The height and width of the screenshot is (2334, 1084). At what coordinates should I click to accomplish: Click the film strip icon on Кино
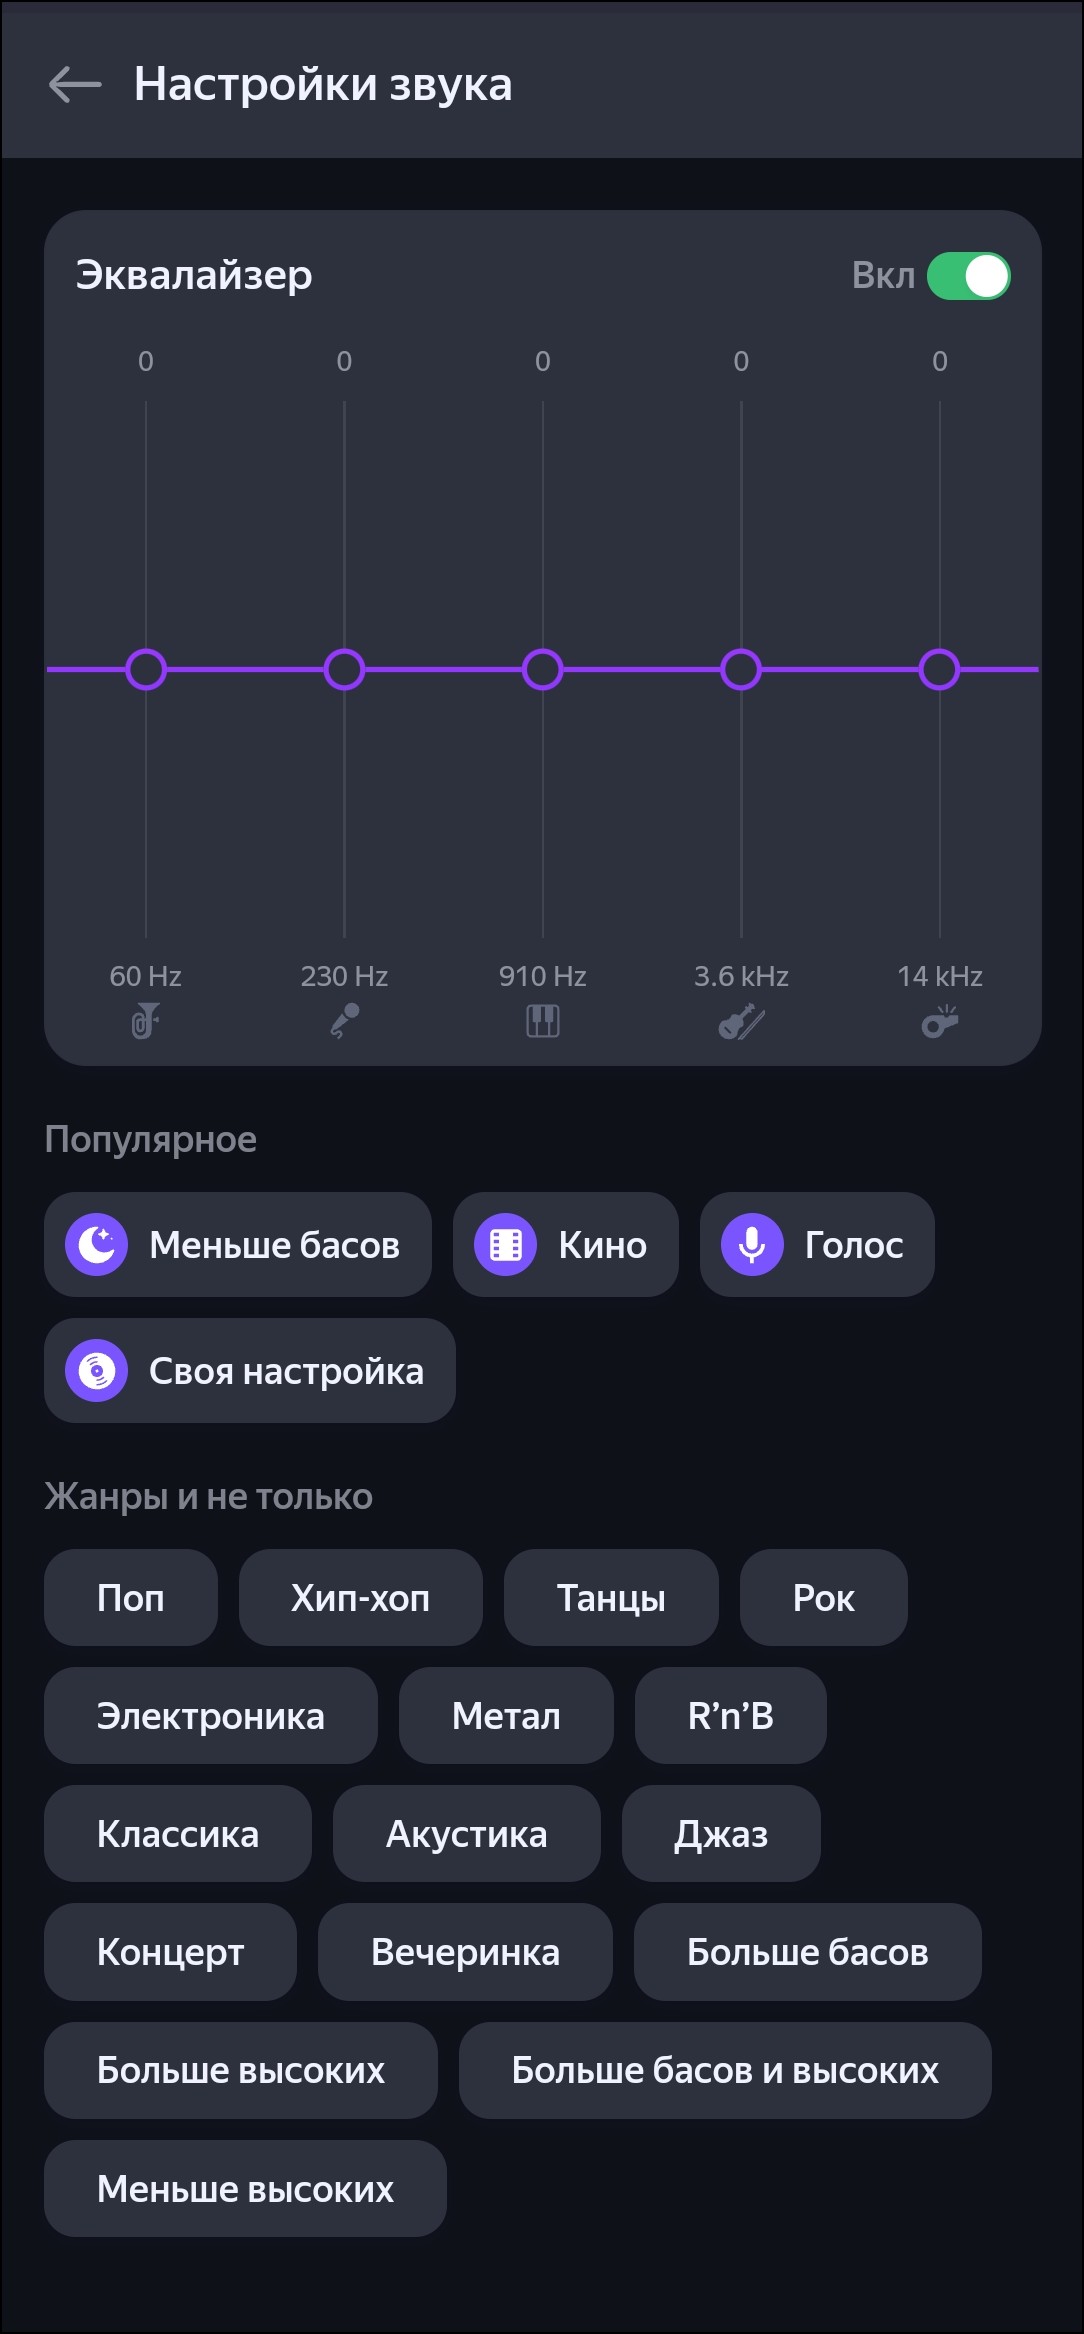[506, 1244]
